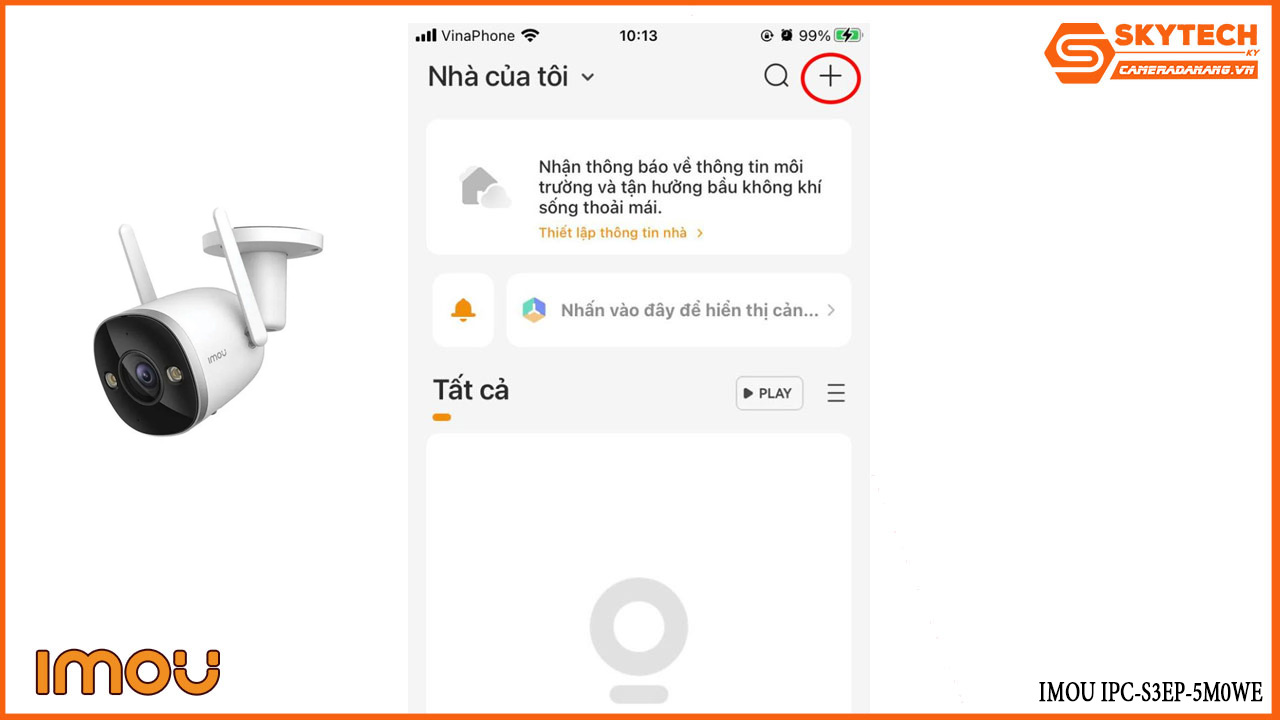The image size is (1280, 720).
Task: Tap the PLAY button
Action: [769, 393]
